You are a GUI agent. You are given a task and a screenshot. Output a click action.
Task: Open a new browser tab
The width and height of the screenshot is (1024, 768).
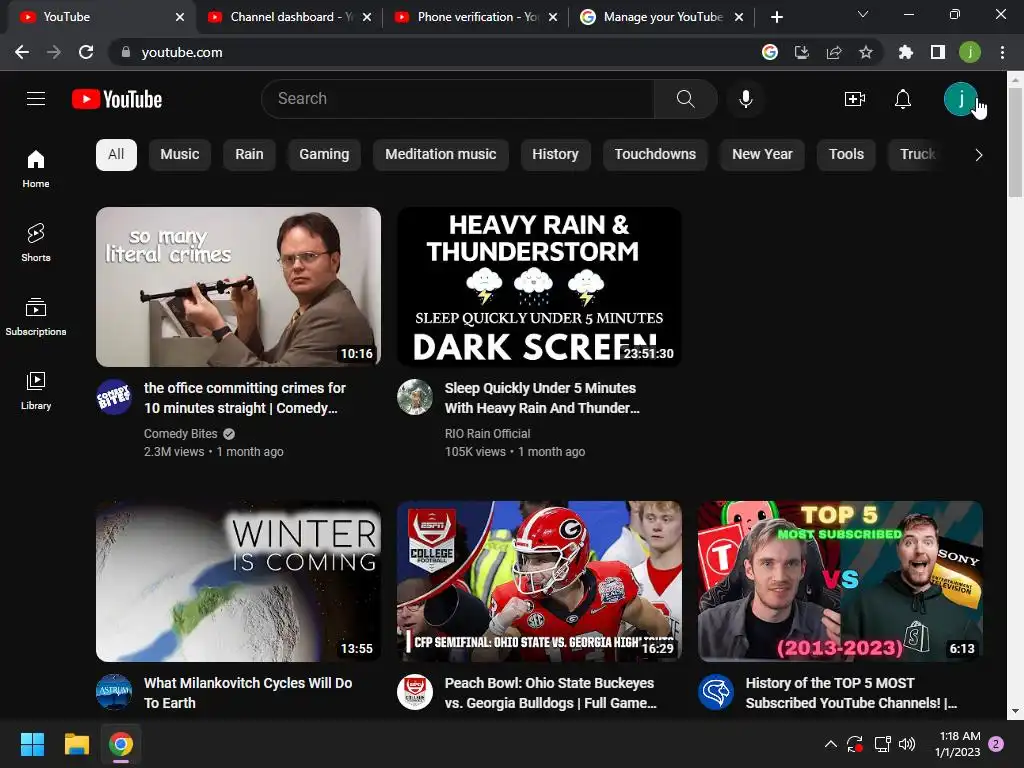(x=776, y=17)
